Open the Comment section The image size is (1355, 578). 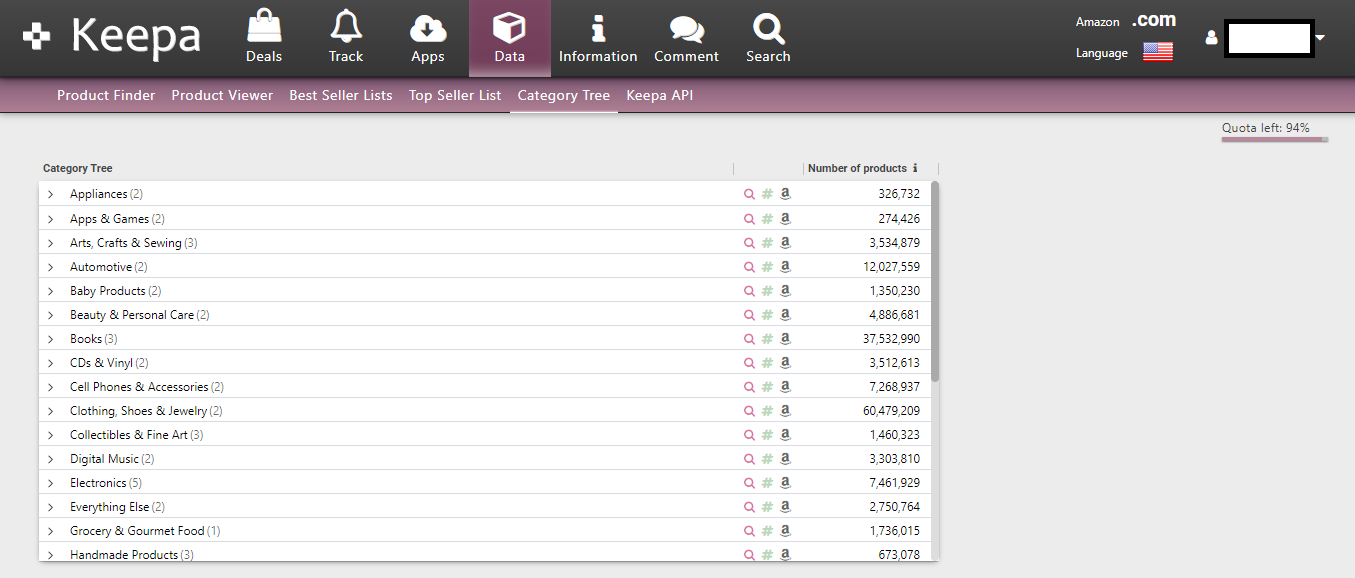pyautogui.click(x=687, y=38)
